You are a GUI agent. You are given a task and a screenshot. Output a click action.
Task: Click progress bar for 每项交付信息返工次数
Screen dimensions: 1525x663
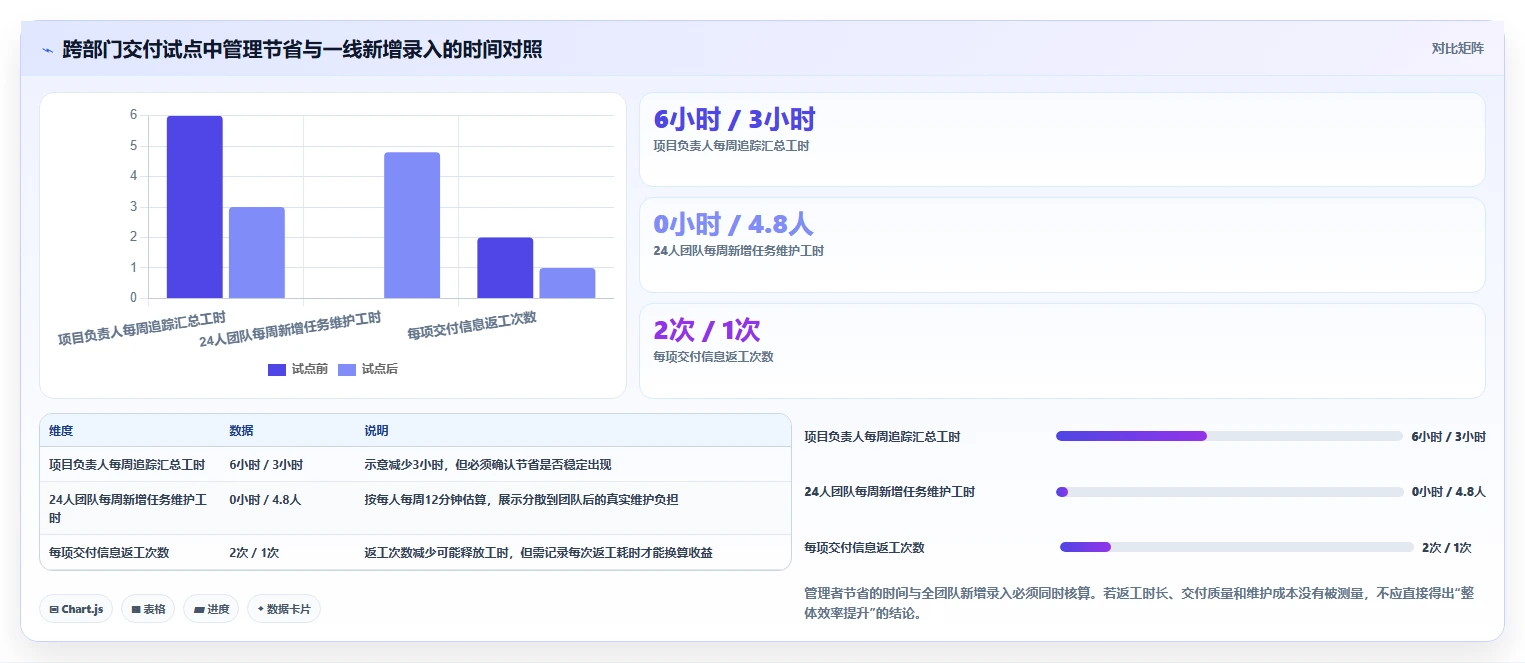click(1237, 547)
